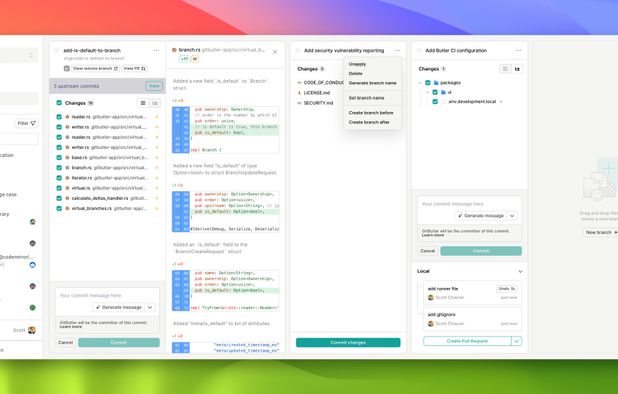Select Generate branch name menu entry

(372, 83)
